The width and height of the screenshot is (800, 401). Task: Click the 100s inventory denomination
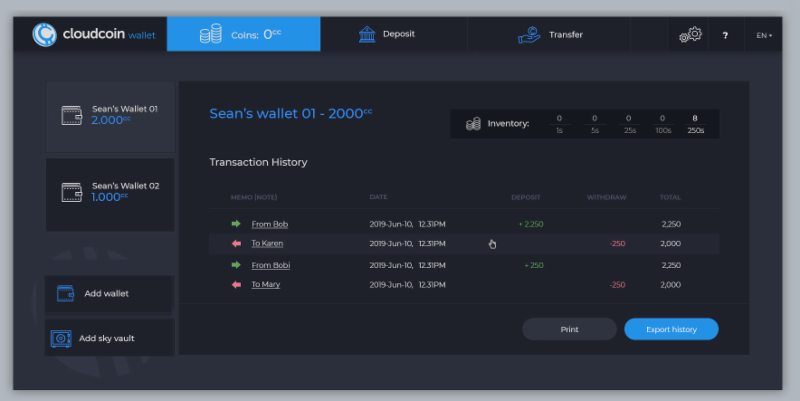(x=663, y=131)
